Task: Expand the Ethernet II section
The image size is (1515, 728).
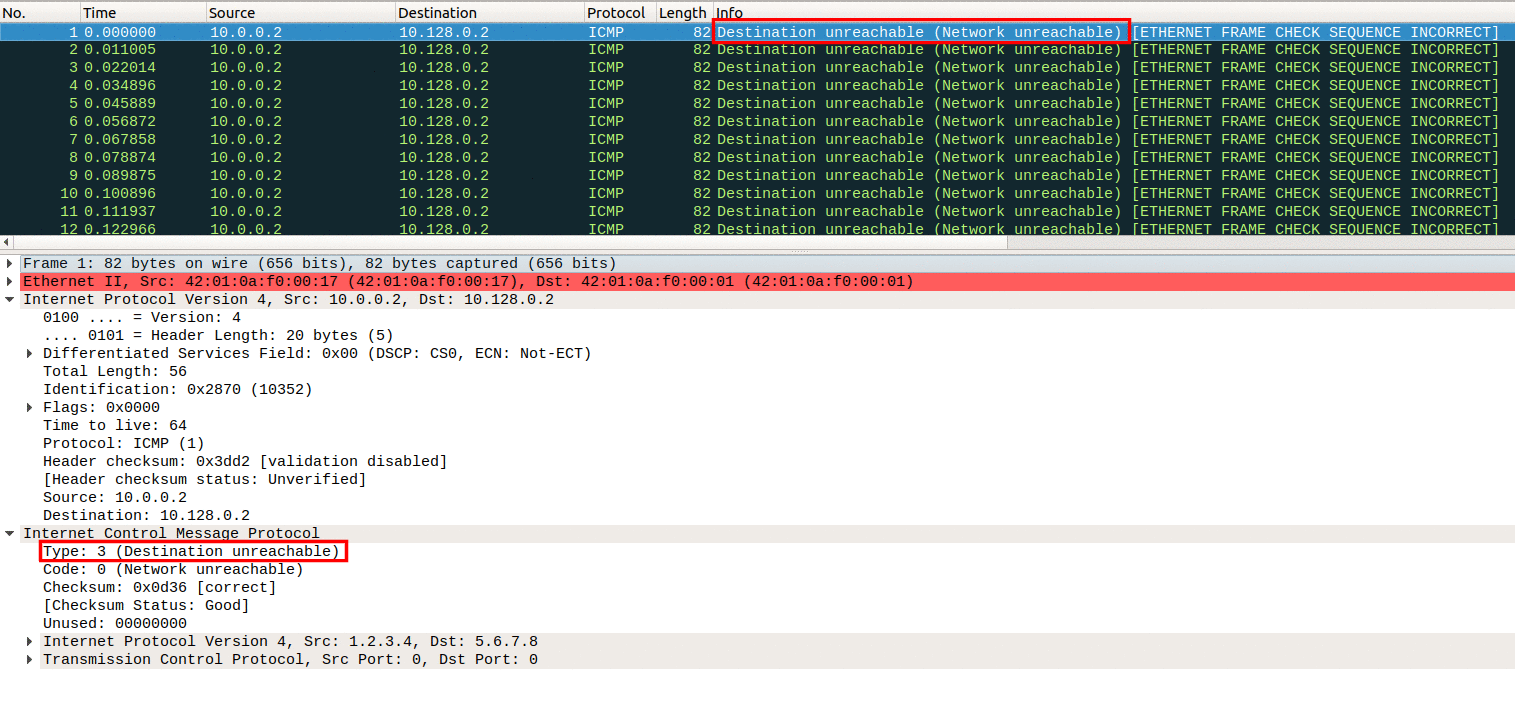Action: tap(10, 282)
